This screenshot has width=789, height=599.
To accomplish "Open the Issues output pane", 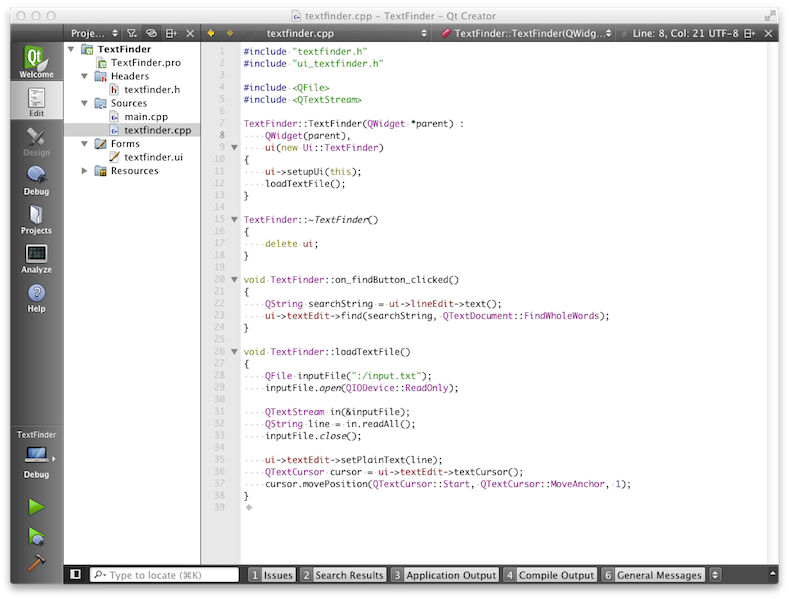I will pos(272,575).
